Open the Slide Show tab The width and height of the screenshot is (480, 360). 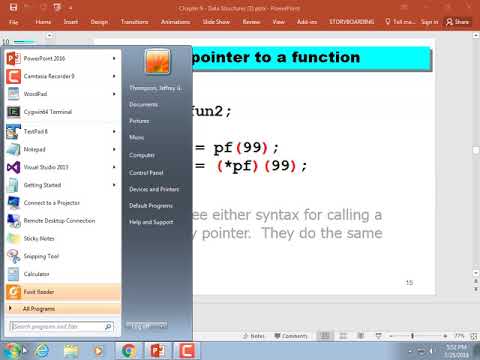click(216, 22)
